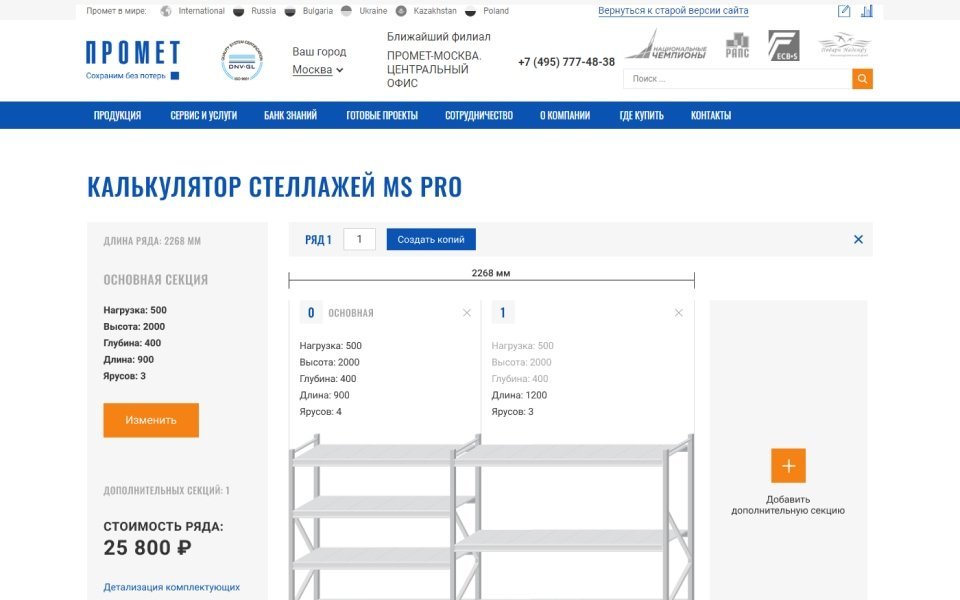Click the shelving rack illustration
The height and width of the screenshot is (600, 960).
tap(491, 517)
